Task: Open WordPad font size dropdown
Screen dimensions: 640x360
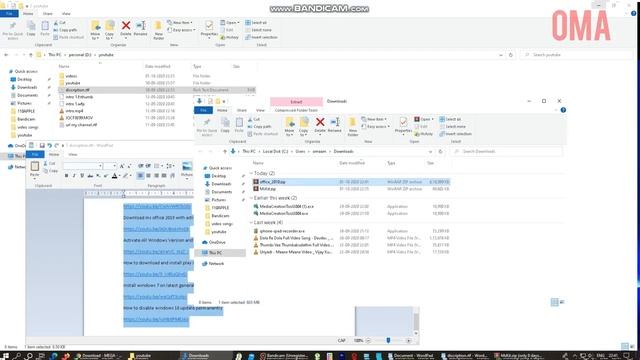Action: click(x=115, y=166)
